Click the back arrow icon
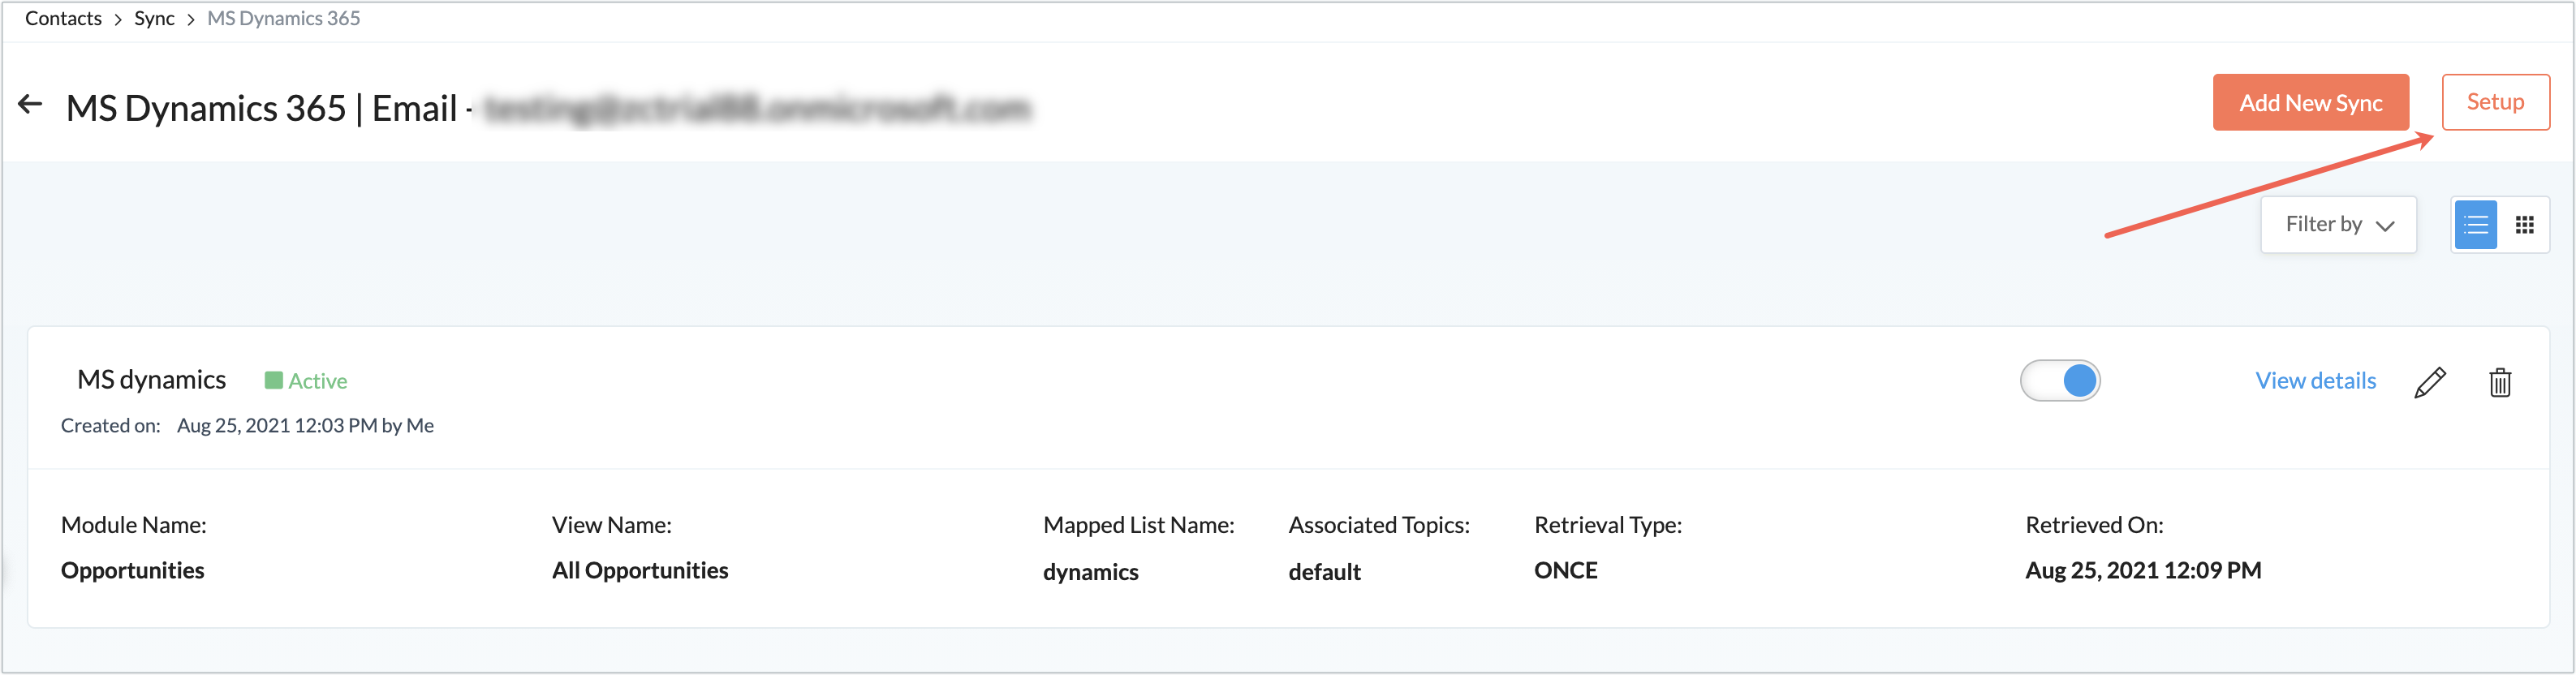 click(30, 104)
